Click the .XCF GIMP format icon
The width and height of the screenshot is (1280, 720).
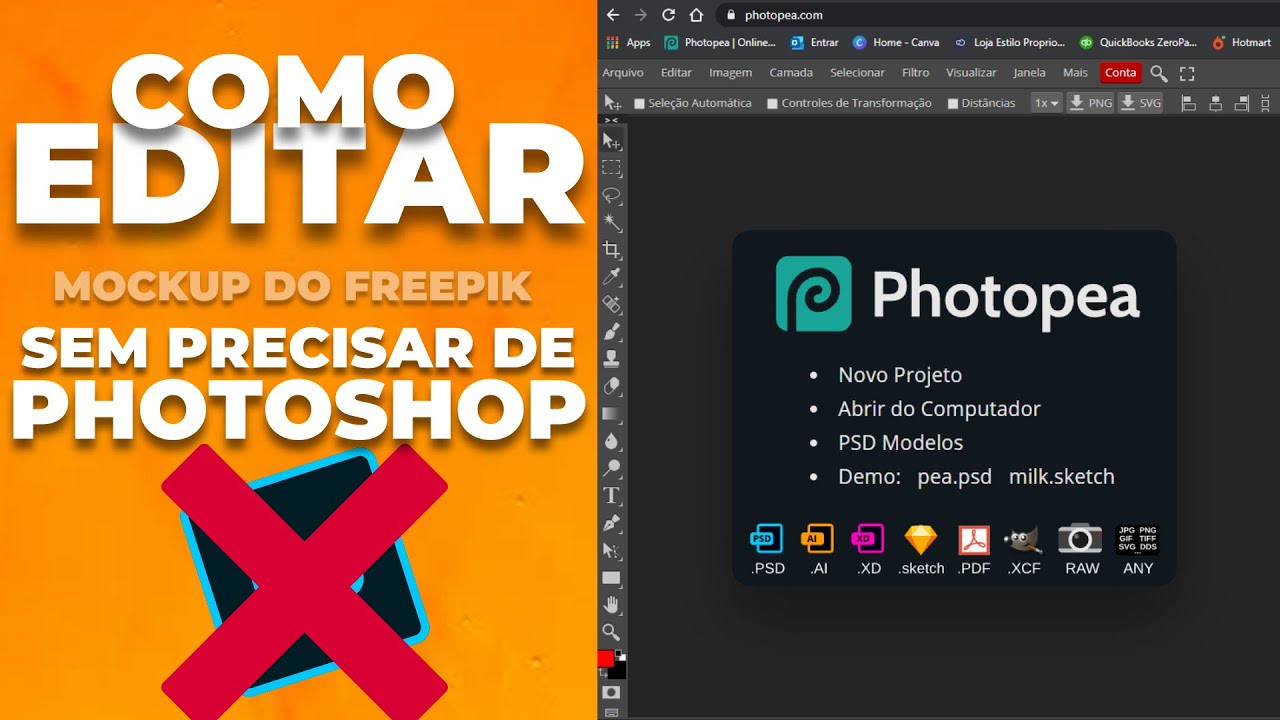tap(1024, 540)
